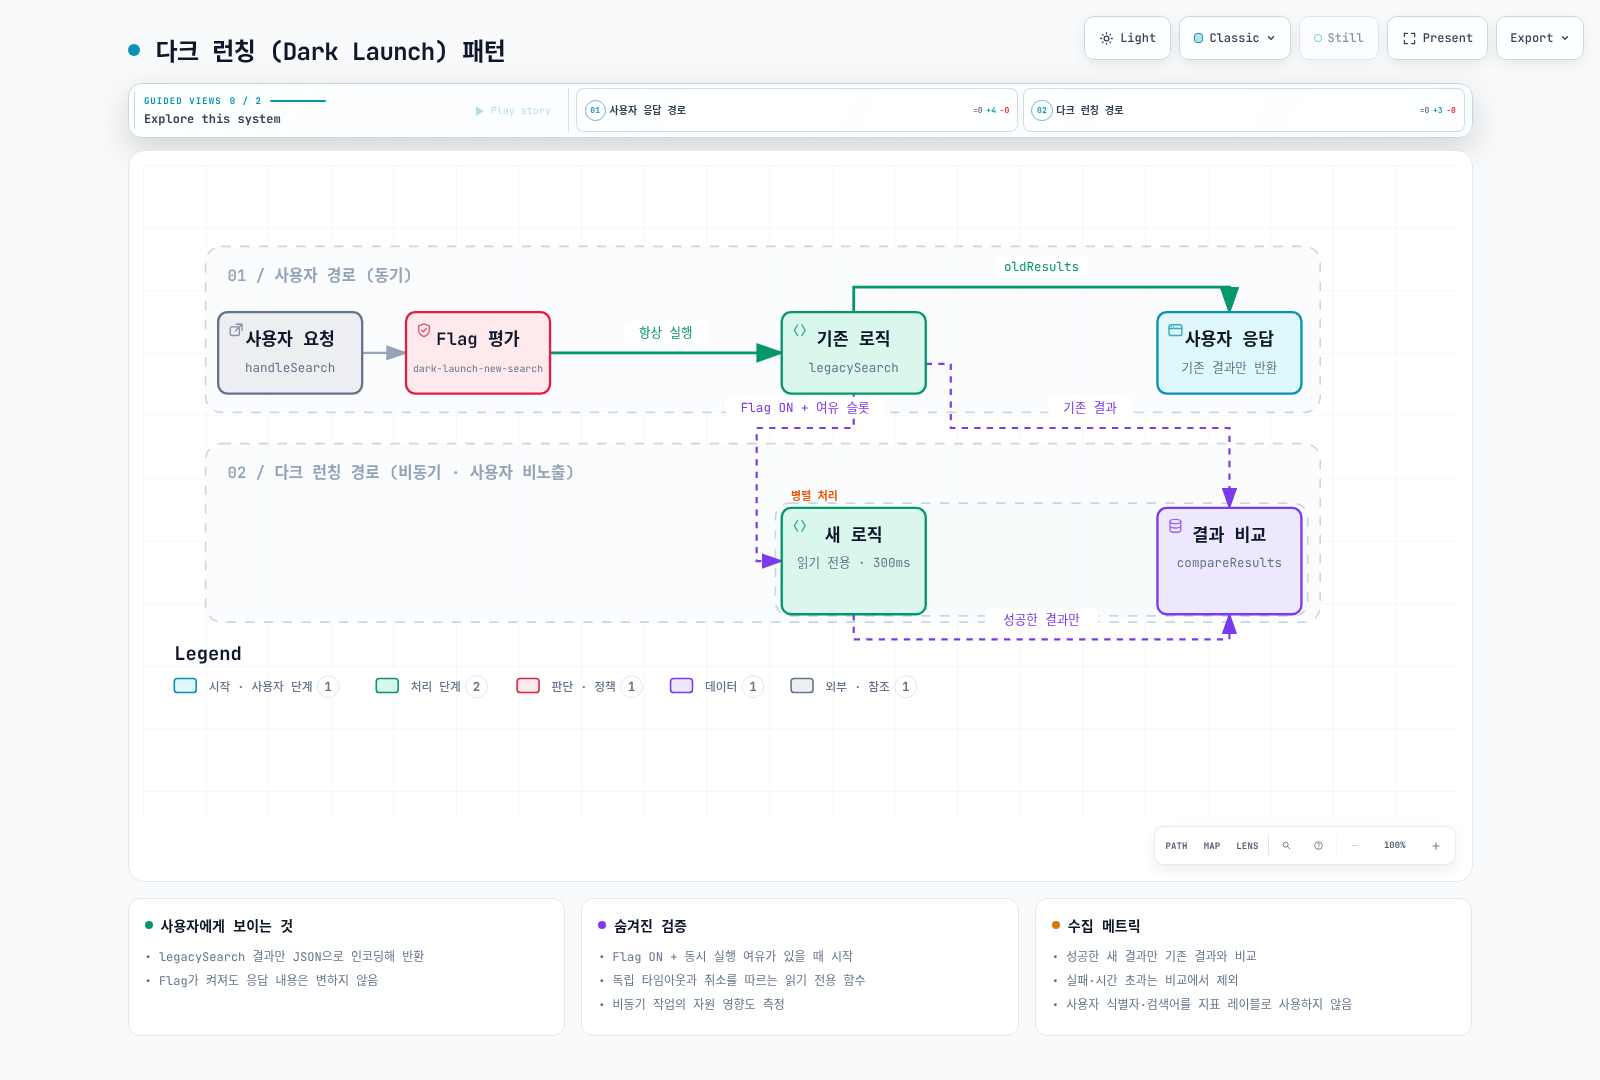Click the 데이터 legend swatch
The width and height of the screenshot is (1600, 1080).
point(682,686)
